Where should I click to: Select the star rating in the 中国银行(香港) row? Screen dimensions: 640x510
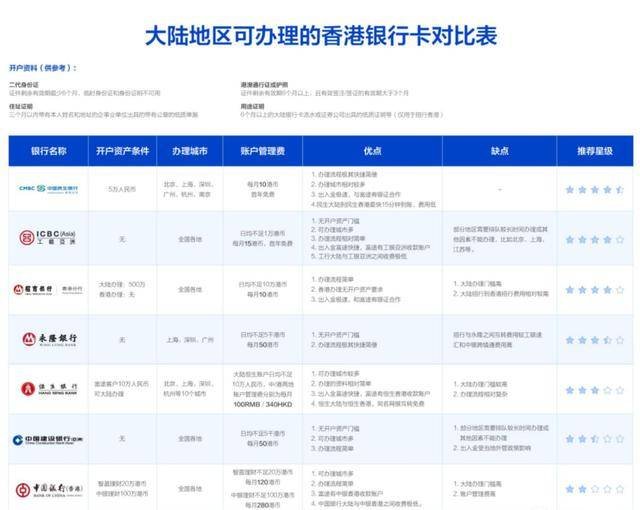pos(595,489)
